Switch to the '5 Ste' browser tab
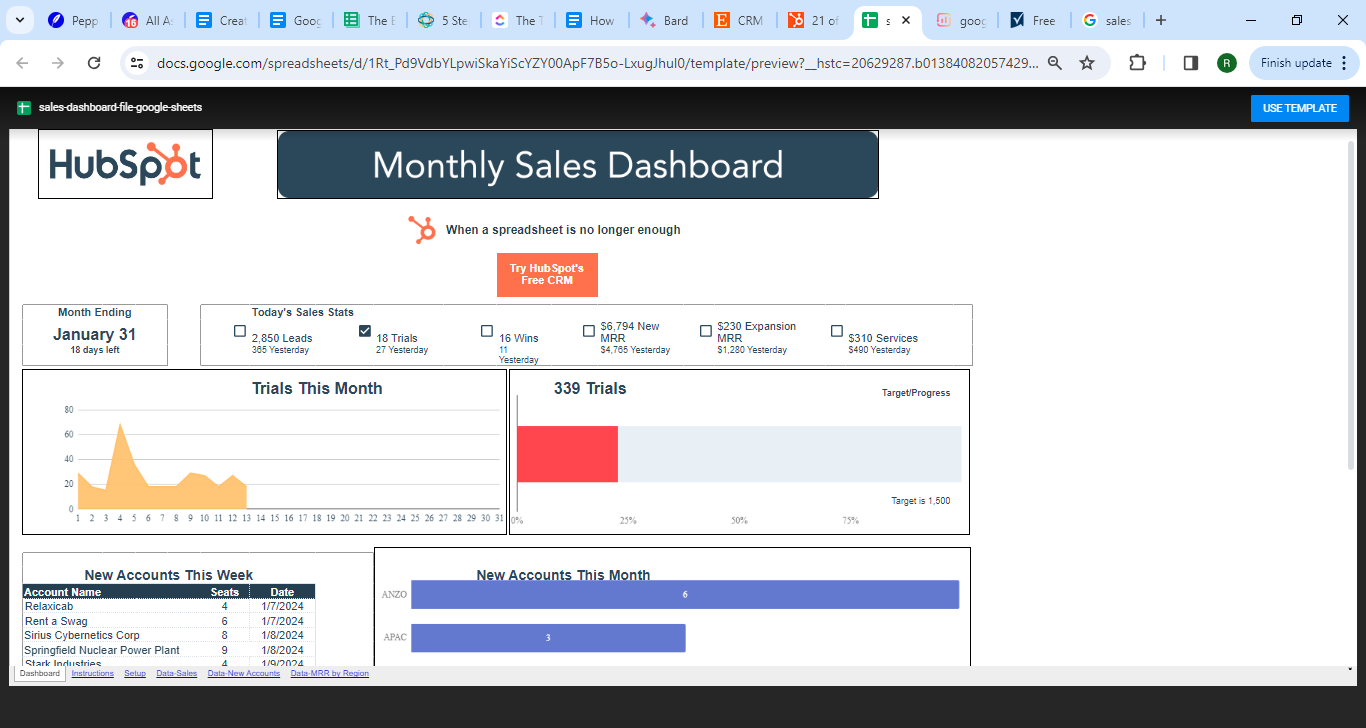 443,20
